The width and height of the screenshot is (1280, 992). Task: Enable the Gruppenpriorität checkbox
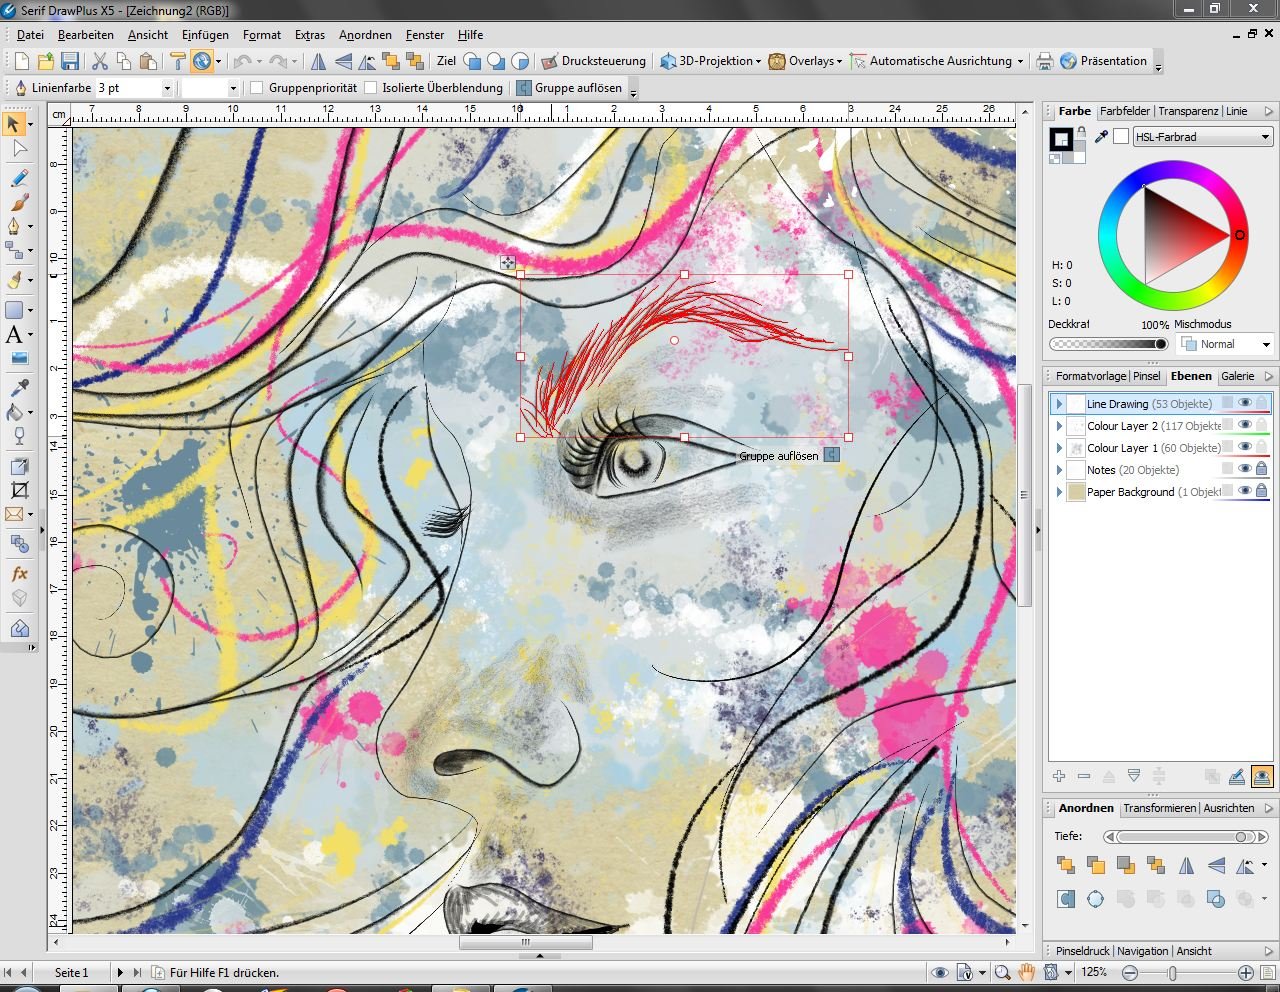257,88
